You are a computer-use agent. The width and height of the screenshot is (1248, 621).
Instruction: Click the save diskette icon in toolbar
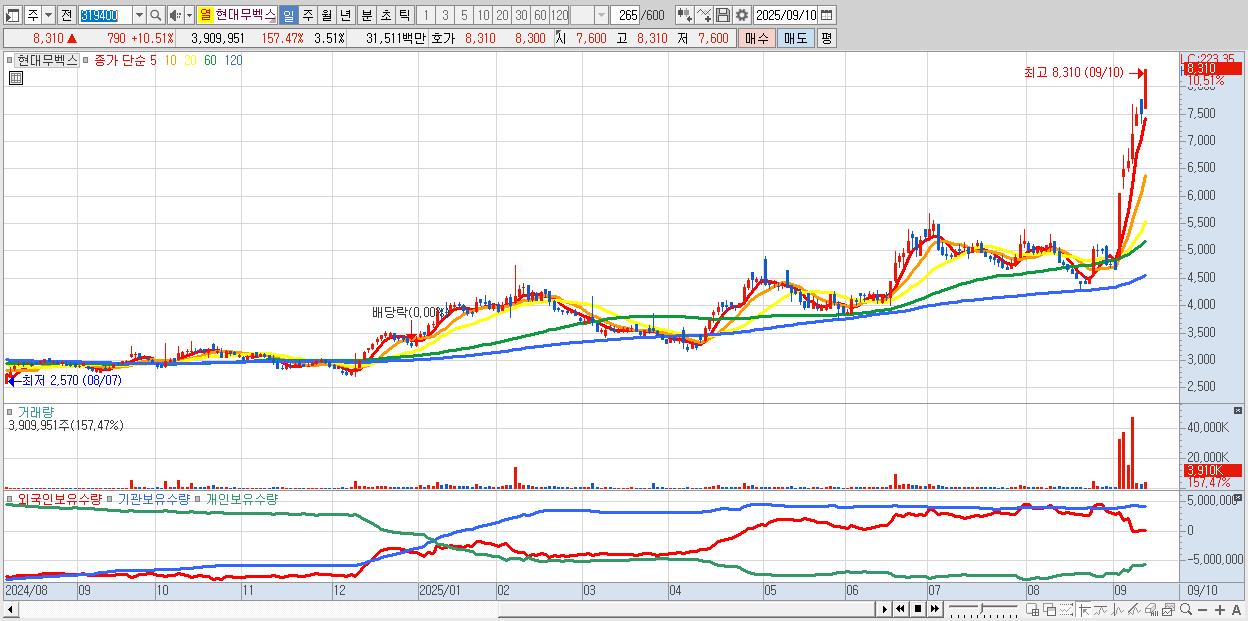pos(722,15)
